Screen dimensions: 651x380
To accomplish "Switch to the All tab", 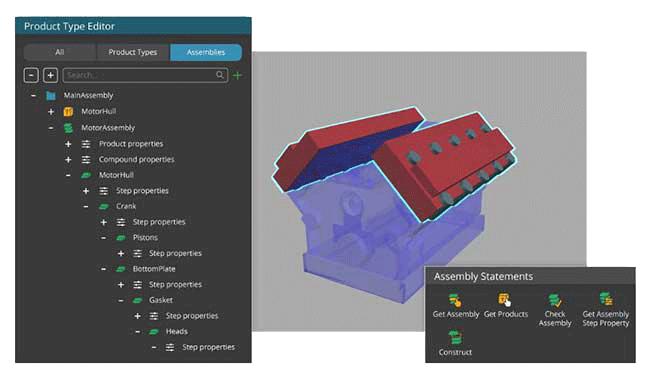I will tap(60, 52).
